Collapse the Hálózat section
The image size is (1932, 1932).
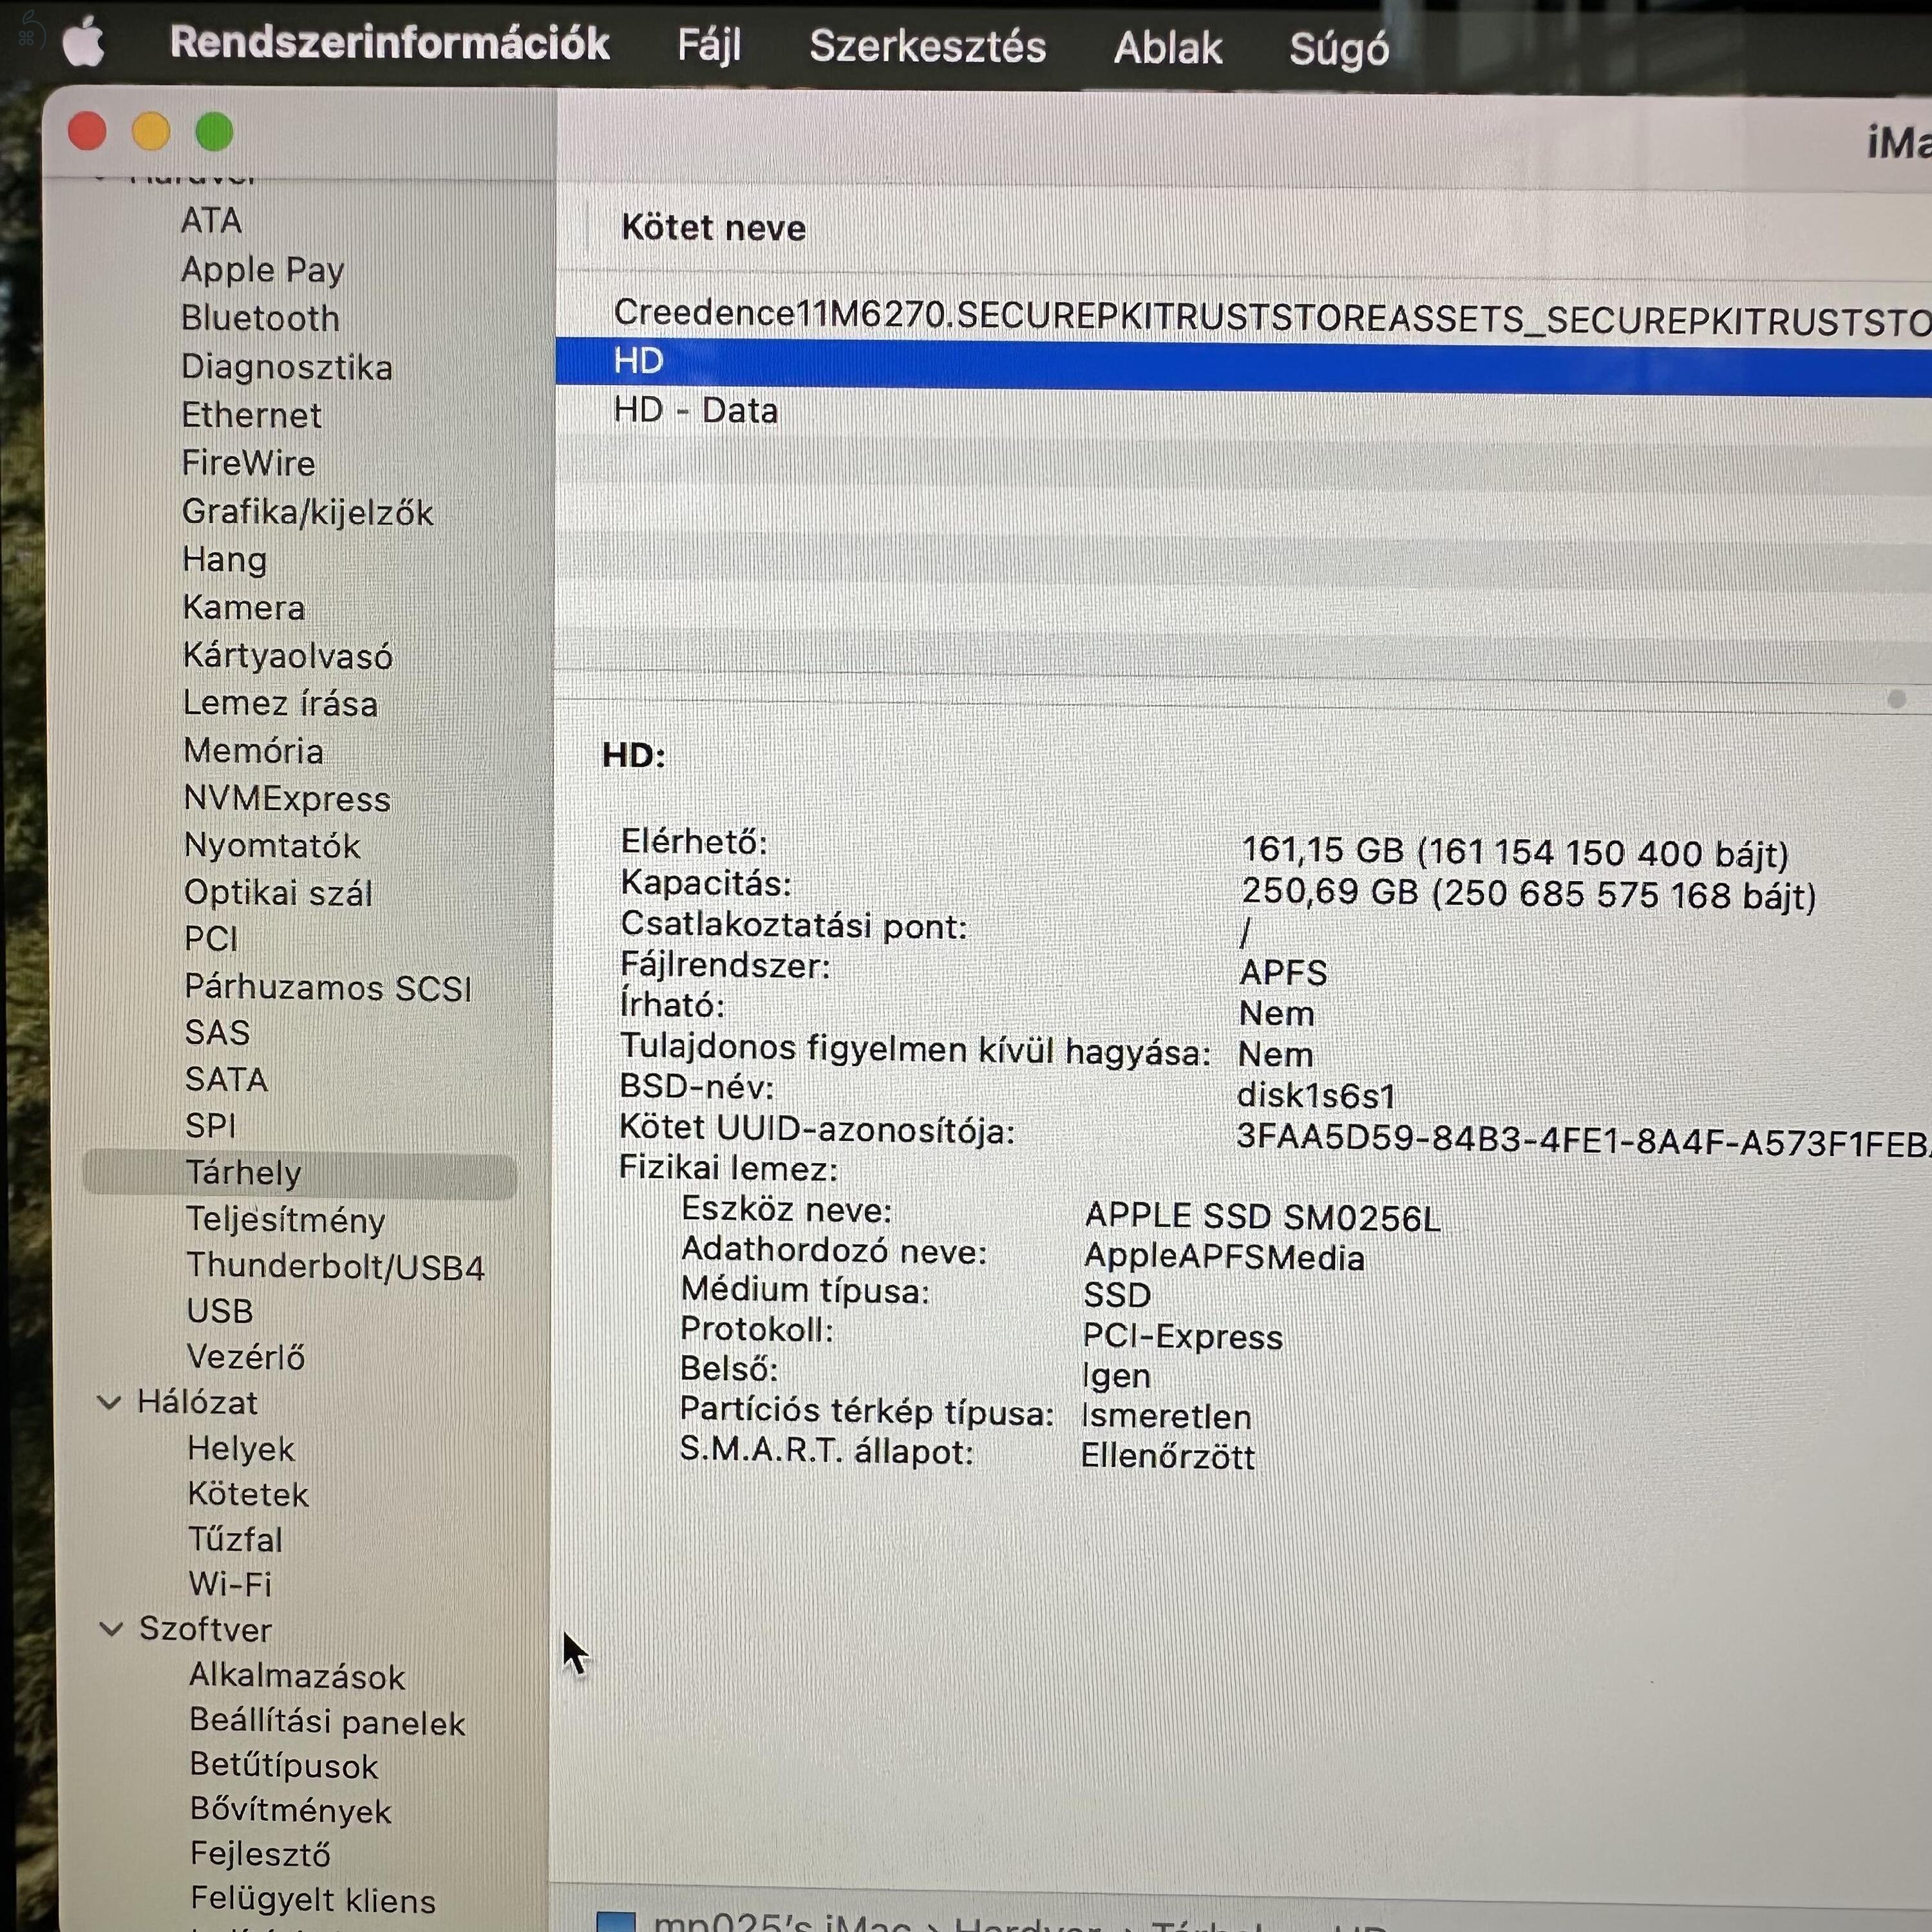coord(110,1402)
